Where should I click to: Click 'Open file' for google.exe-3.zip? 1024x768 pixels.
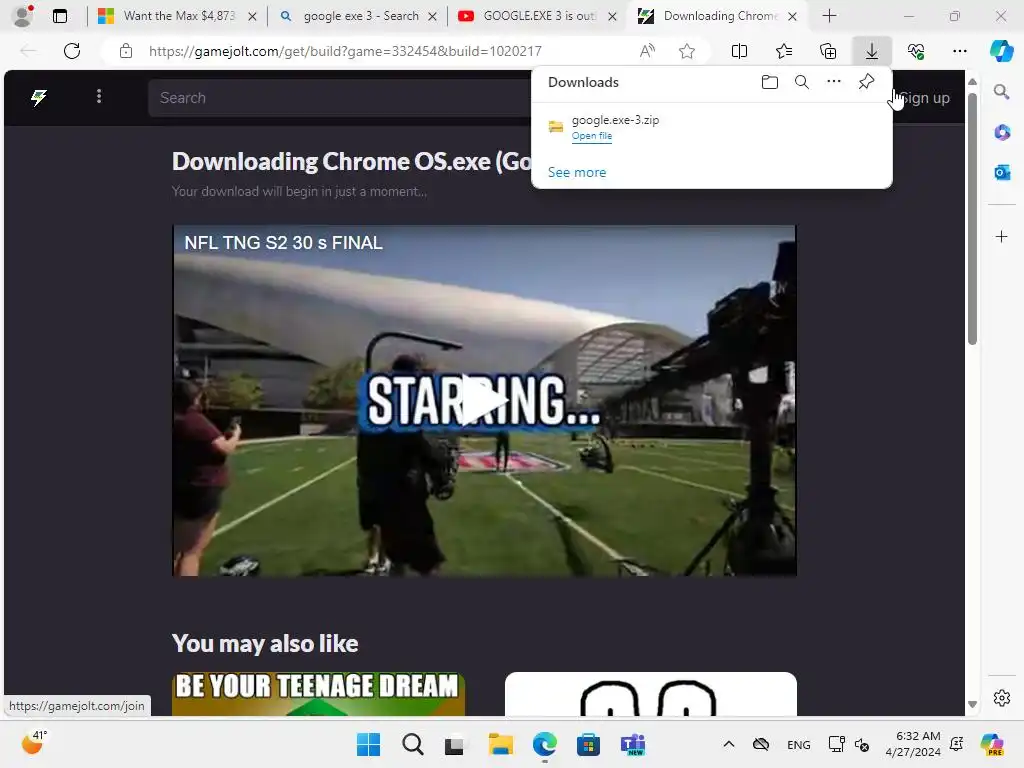coord(592,136)
